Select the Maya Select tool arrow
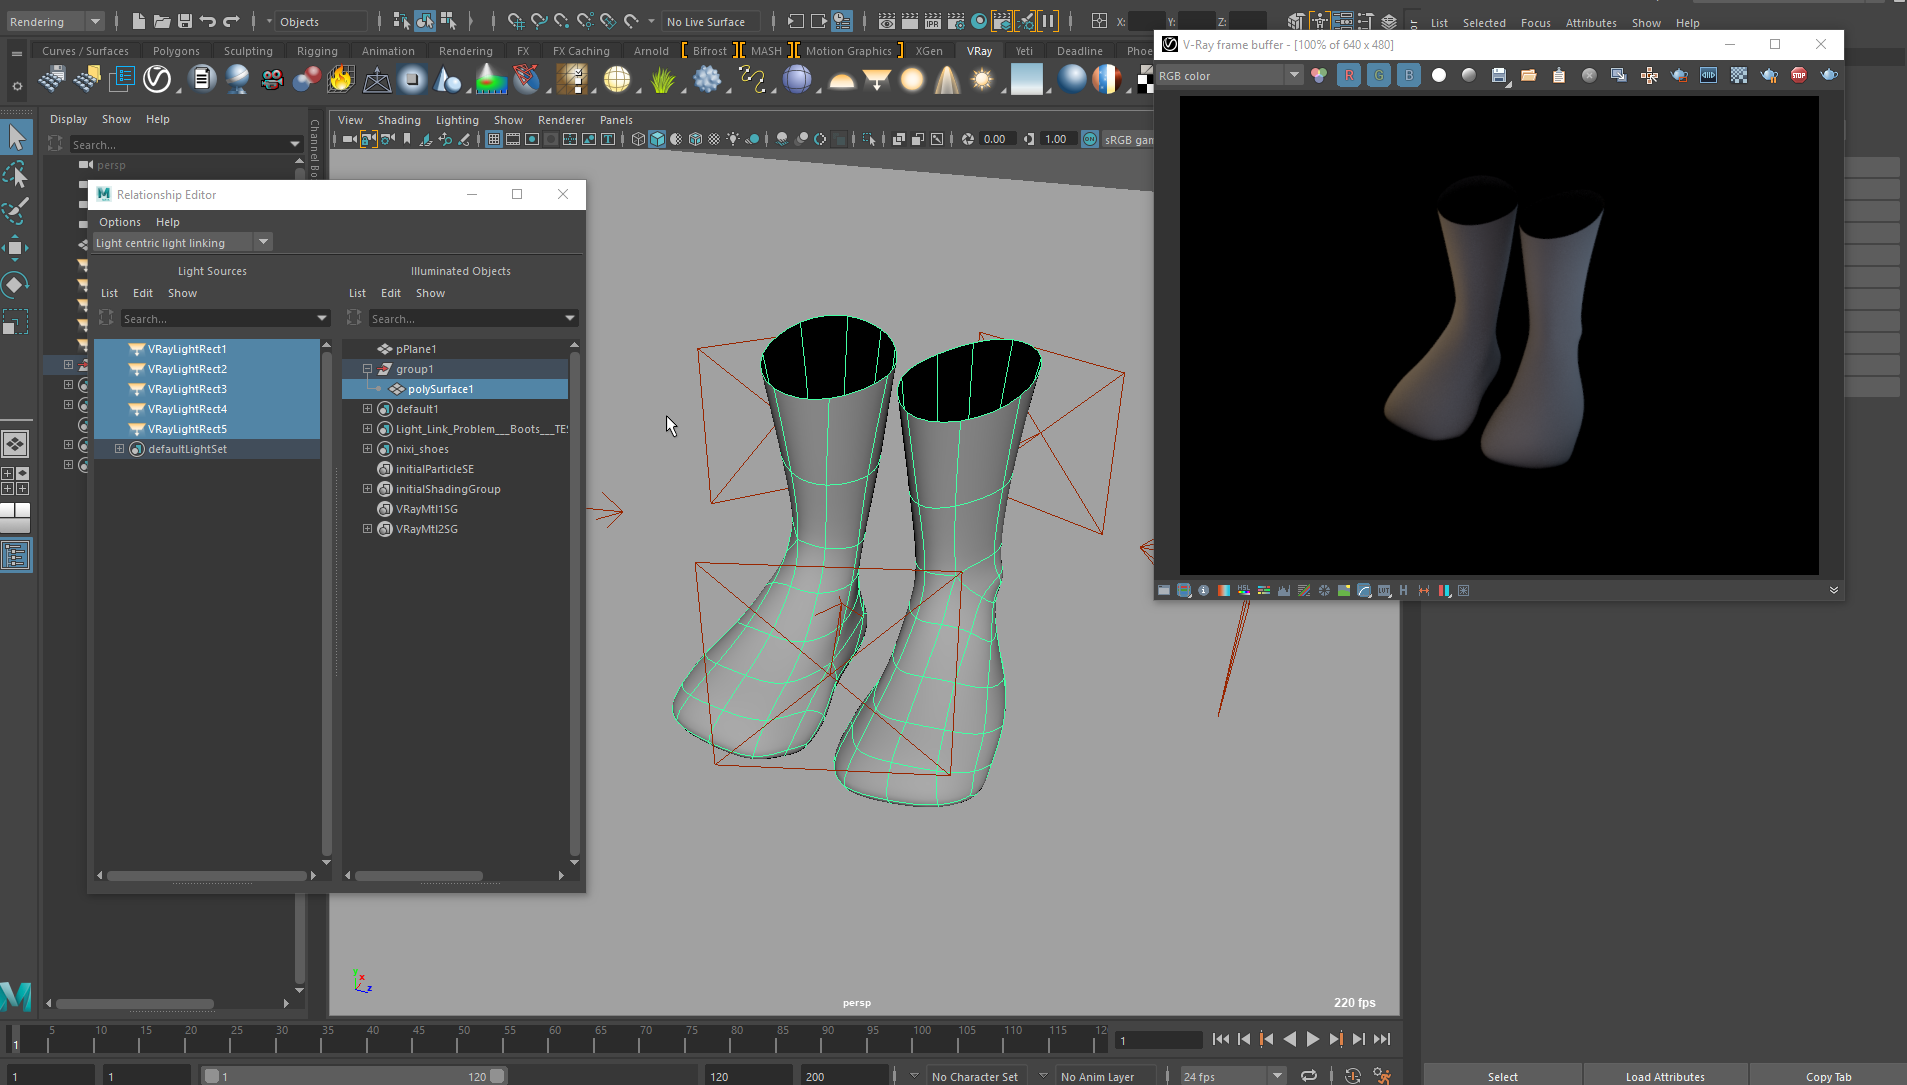This screenshot has height=1085, width=1907. [x=16, y=137]
